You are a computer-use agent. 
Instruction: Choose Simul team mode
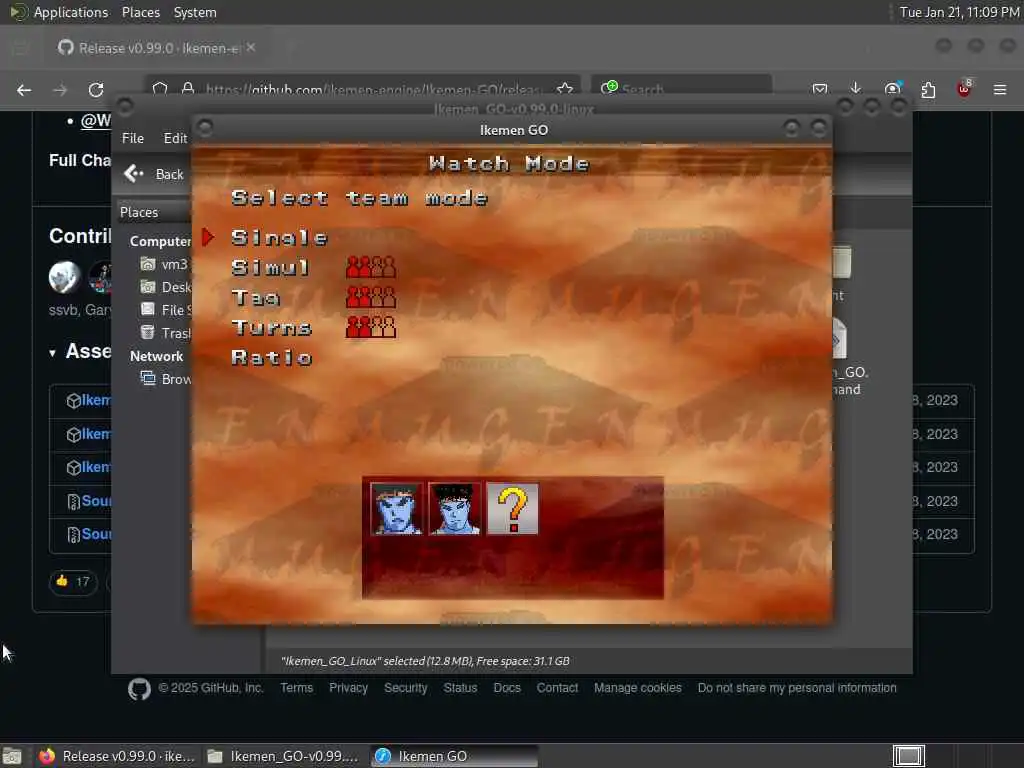pos(270,268)
